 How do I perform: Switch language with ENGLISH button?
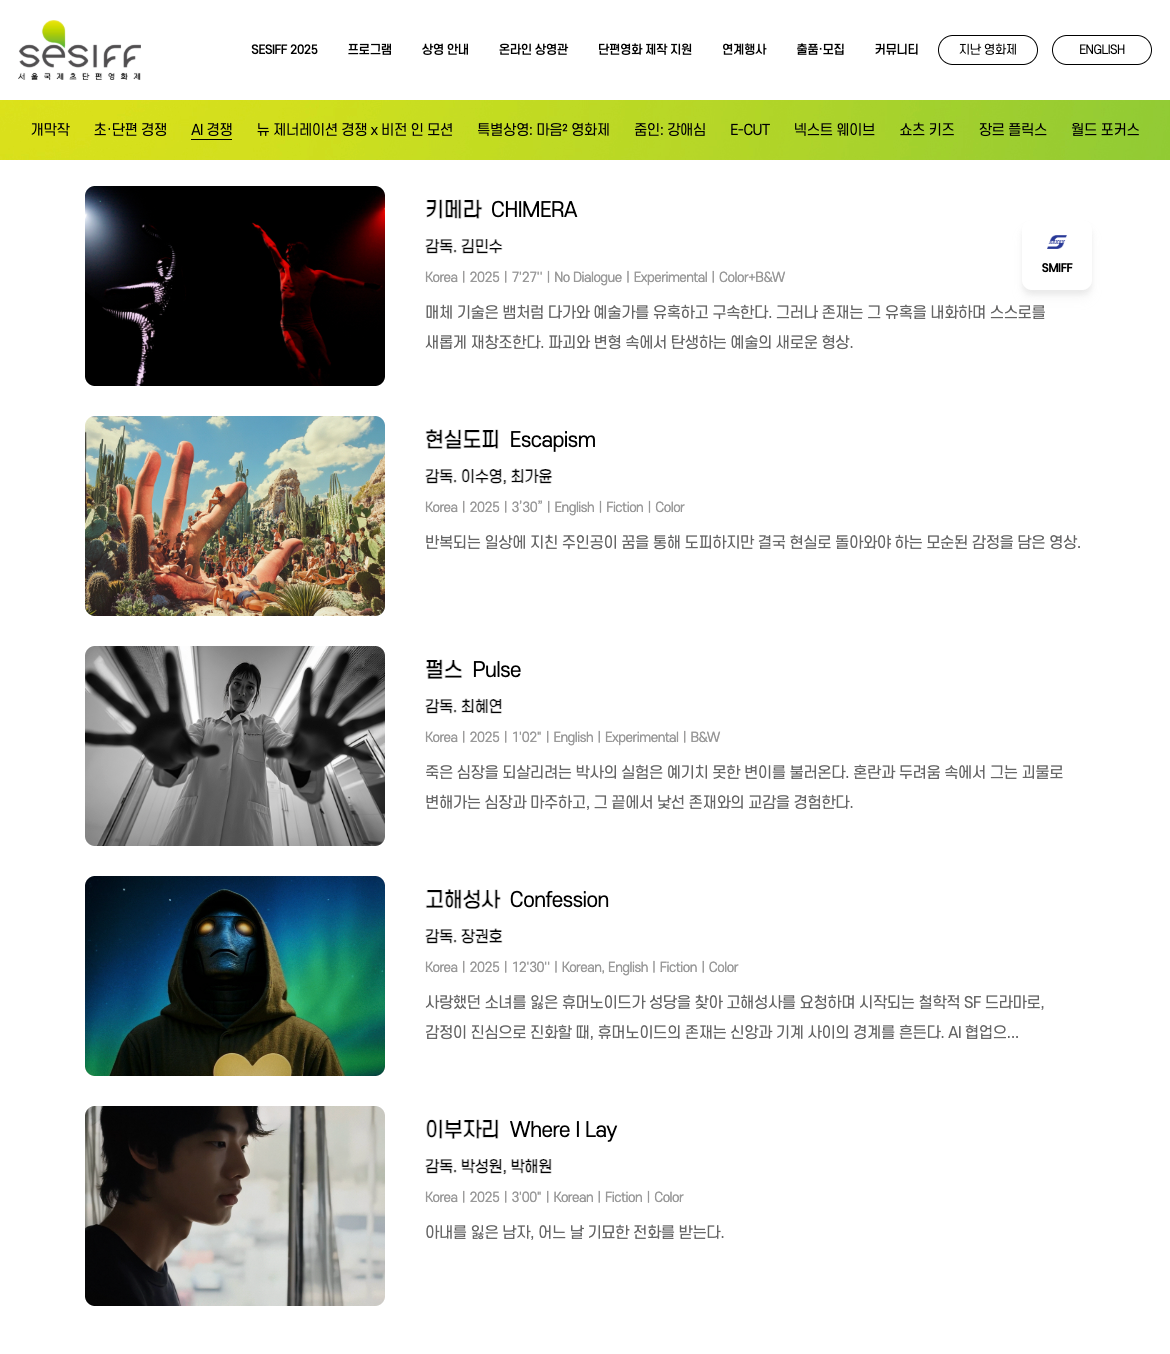pos(1102,50)
